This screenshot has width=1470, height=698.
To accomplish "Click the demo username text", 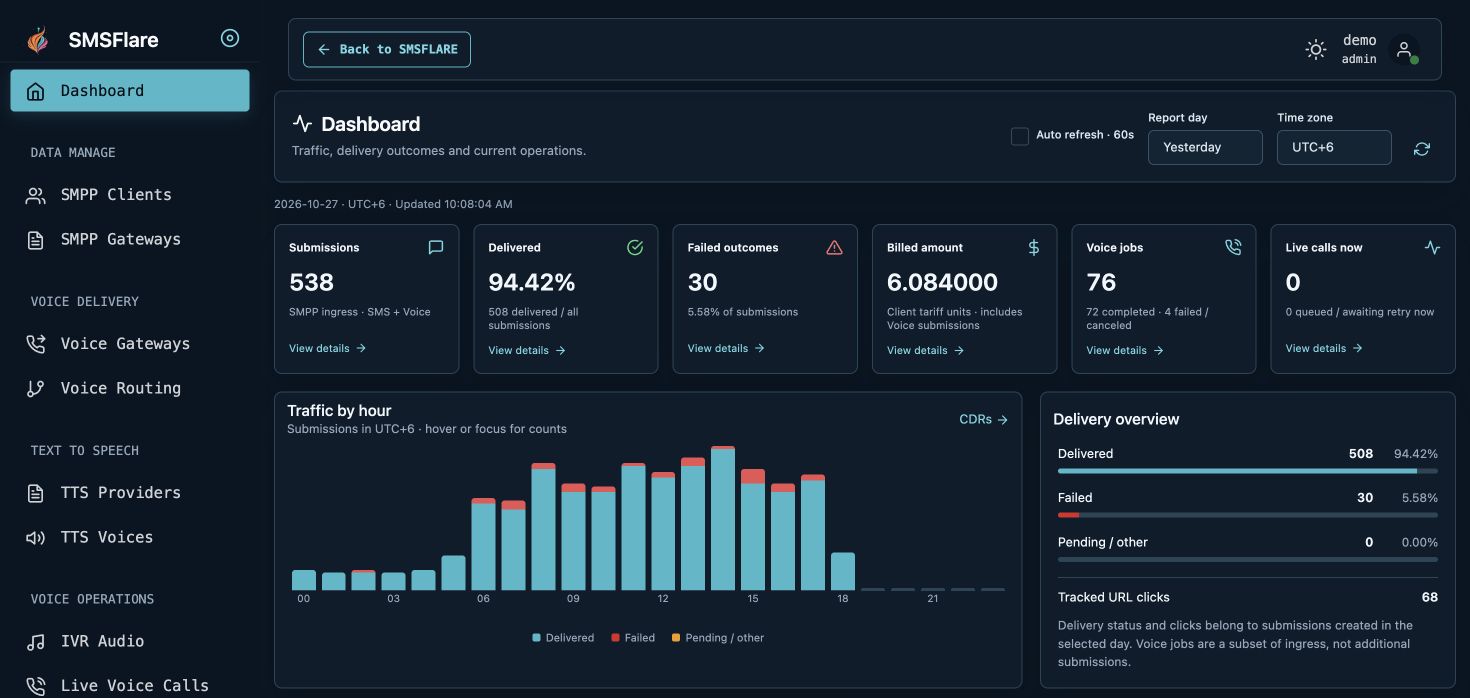I will pos(1359,41).
